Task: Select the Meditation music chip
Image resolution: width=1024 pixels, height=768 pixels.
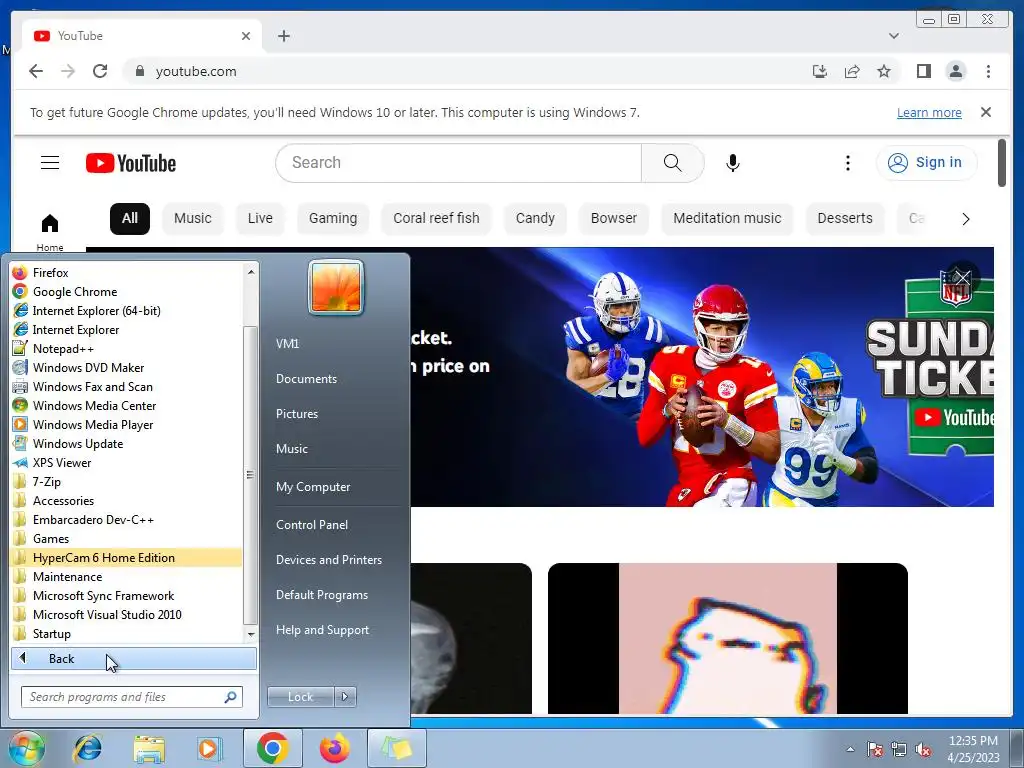Action: 727,218
